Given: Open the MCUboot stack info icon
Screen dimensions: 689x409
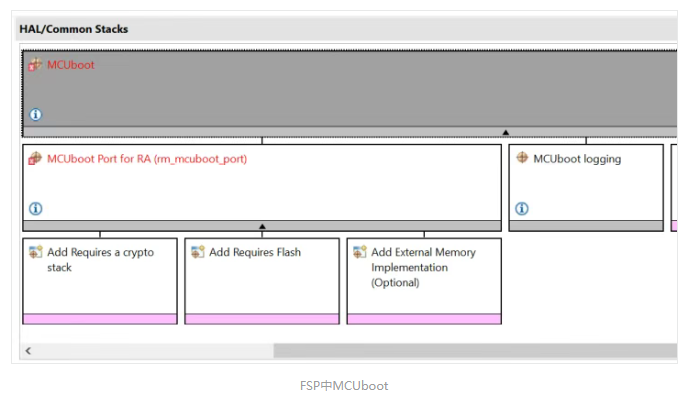Looking at the screenshot, I should (36, 115).
